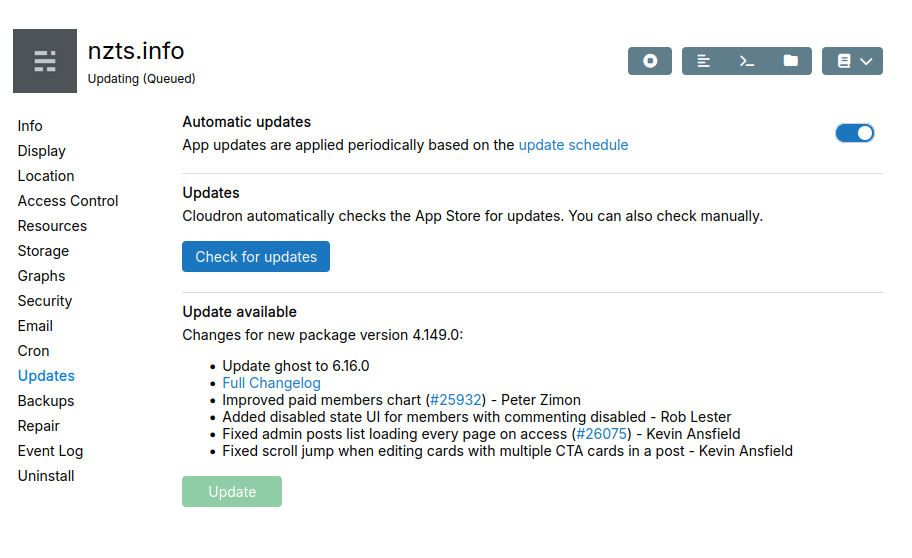Open the app logs viewer icon

tap(704, 61)
